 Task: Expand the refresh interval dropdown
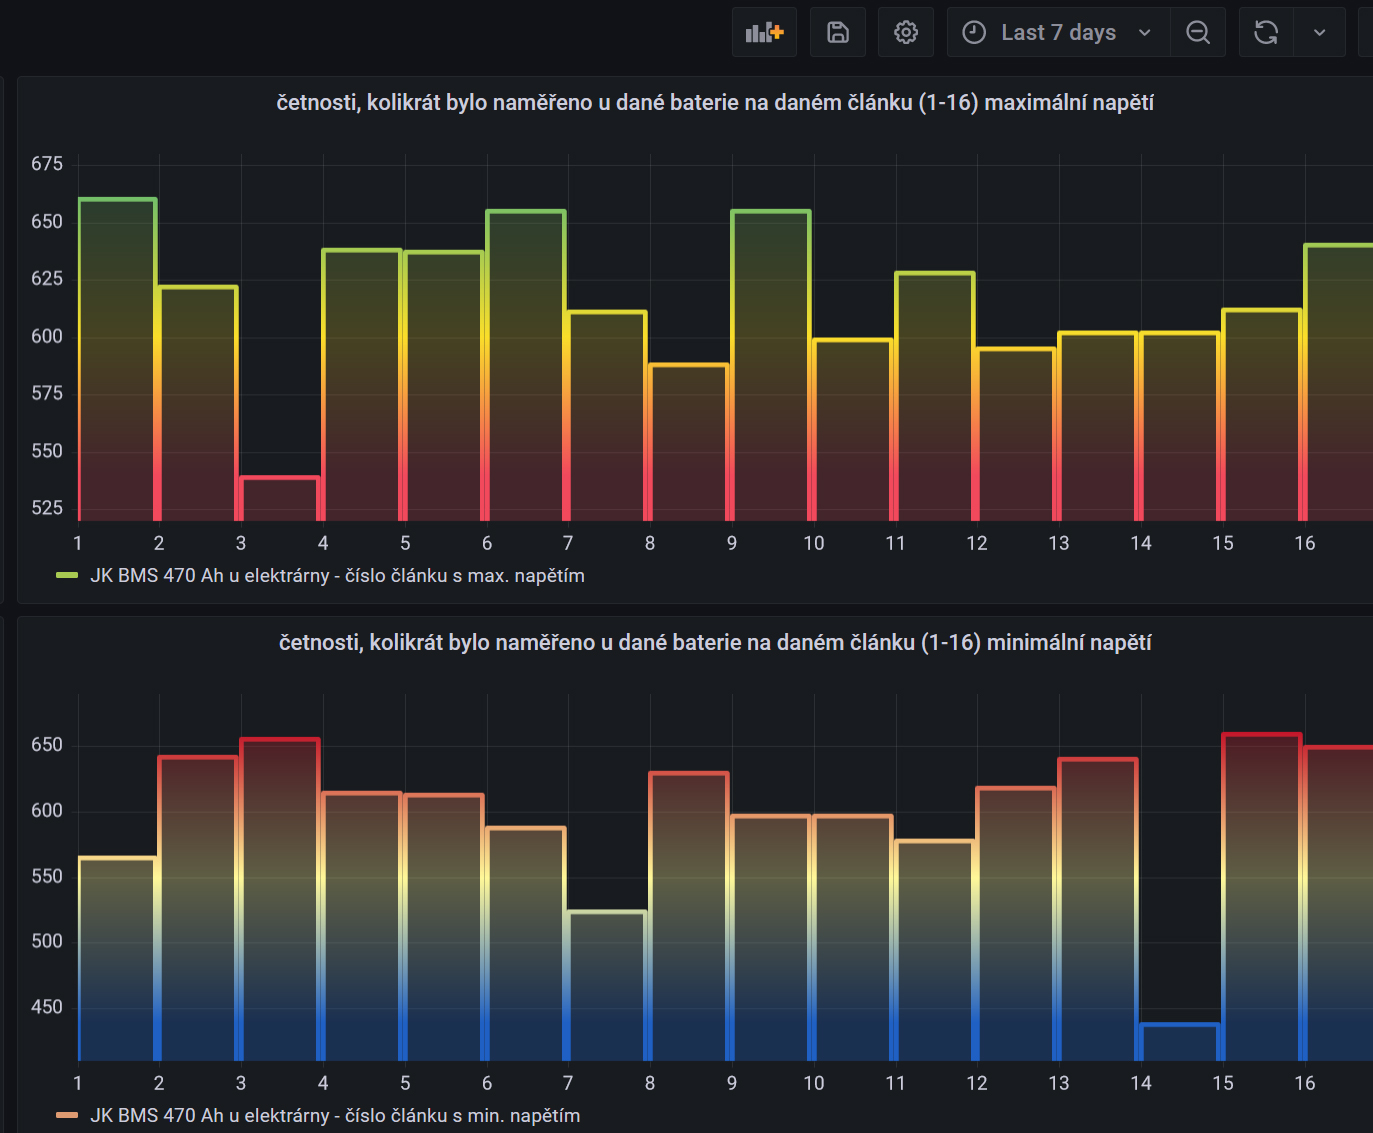coord(1320,33)
